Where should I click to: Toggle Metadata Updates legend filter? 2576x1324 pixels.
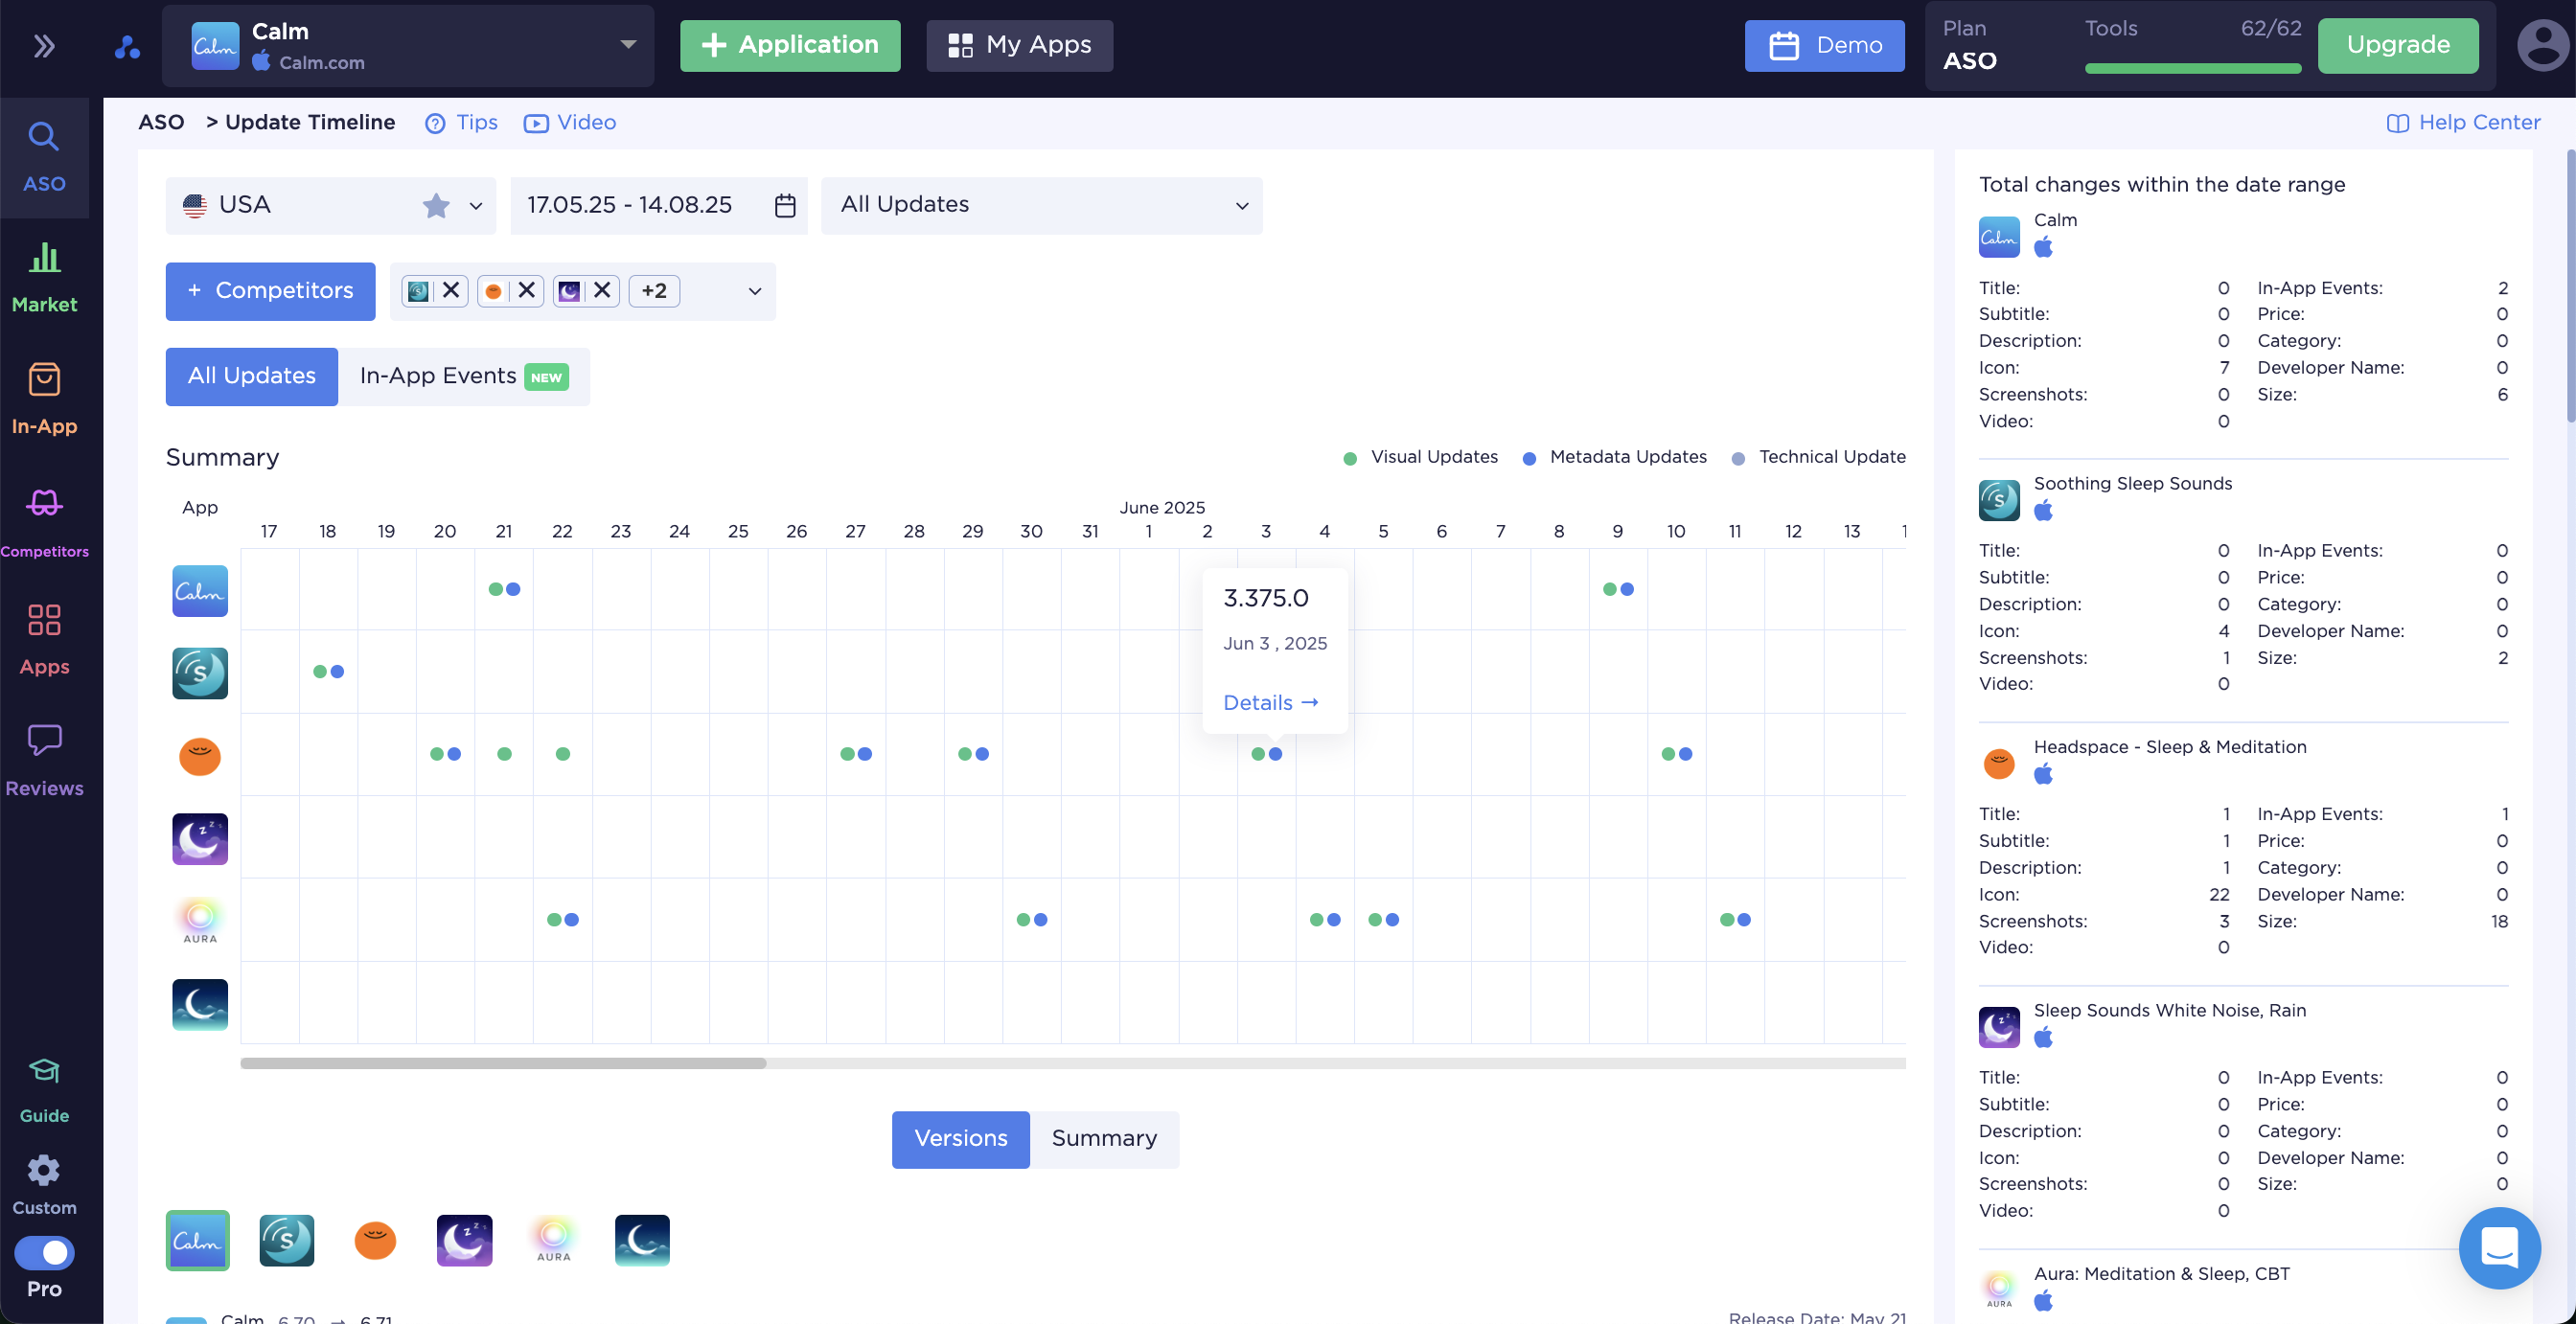click(1614, 457)
